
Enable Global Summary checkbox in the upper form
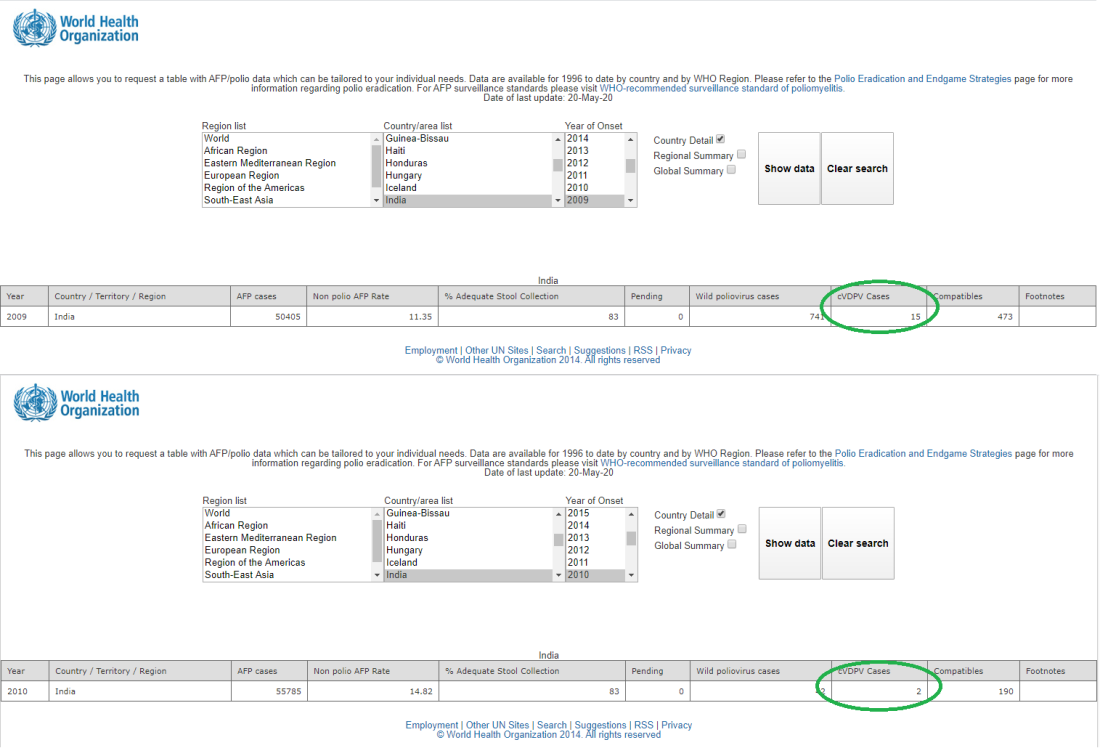click(x=731, y=170)
